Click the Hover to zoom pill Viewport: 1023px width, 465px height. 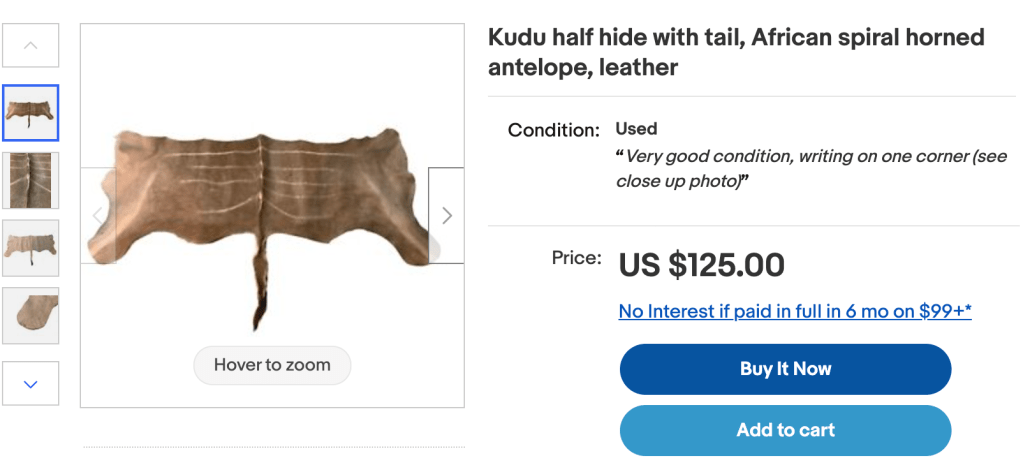[x=272, y=365]
